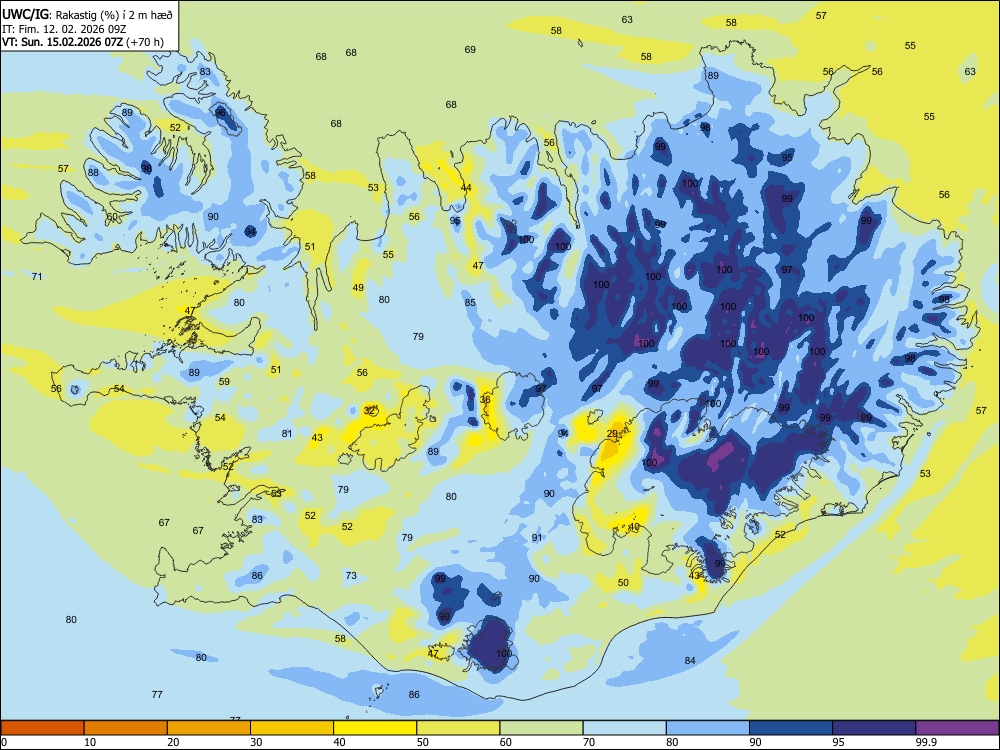Click the humidity value '73' on the map
1000x750 pixels.
pos(351,576)
